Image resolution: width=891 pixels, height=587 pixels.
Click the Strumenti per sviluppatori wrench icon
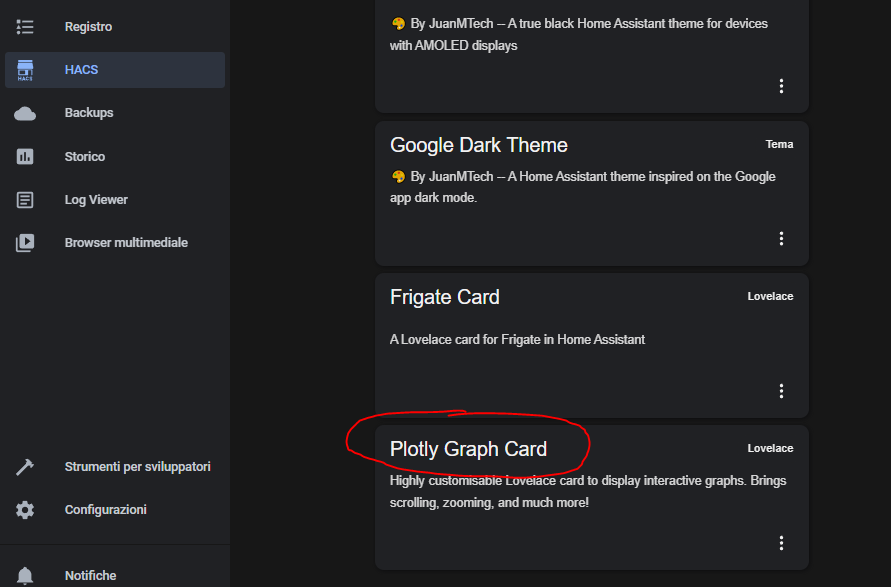25,466
